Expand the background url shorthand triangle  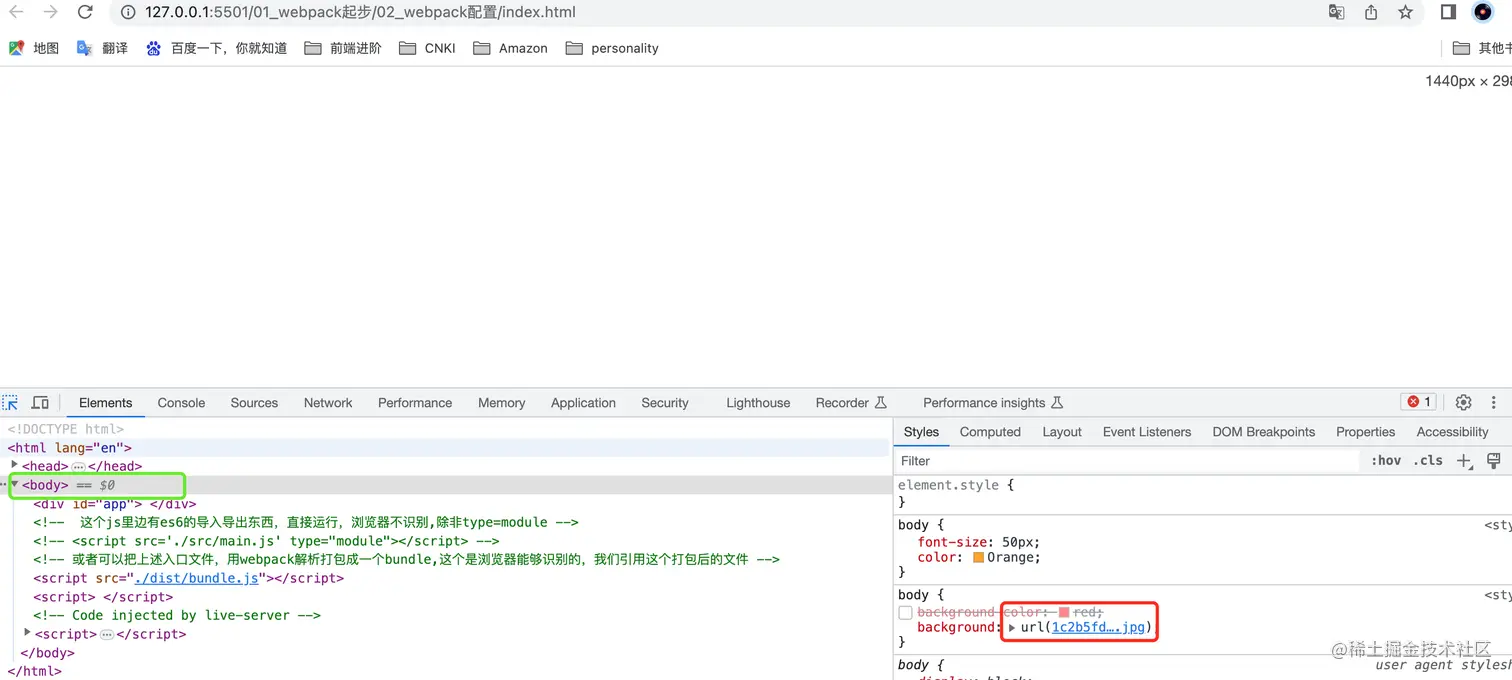pos(1012,628)
